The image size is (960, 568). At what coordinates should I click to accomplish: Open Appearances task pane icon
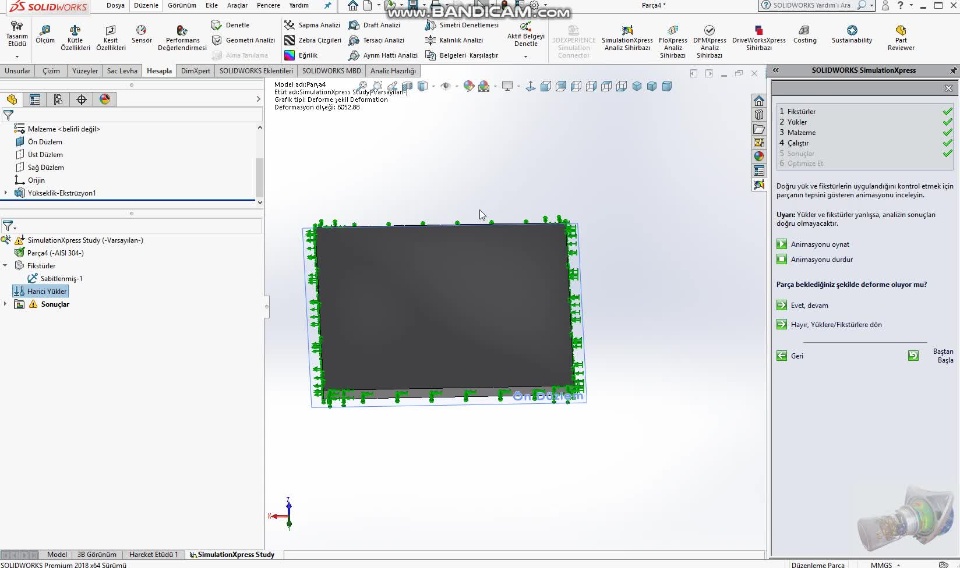tap(759, 156)
